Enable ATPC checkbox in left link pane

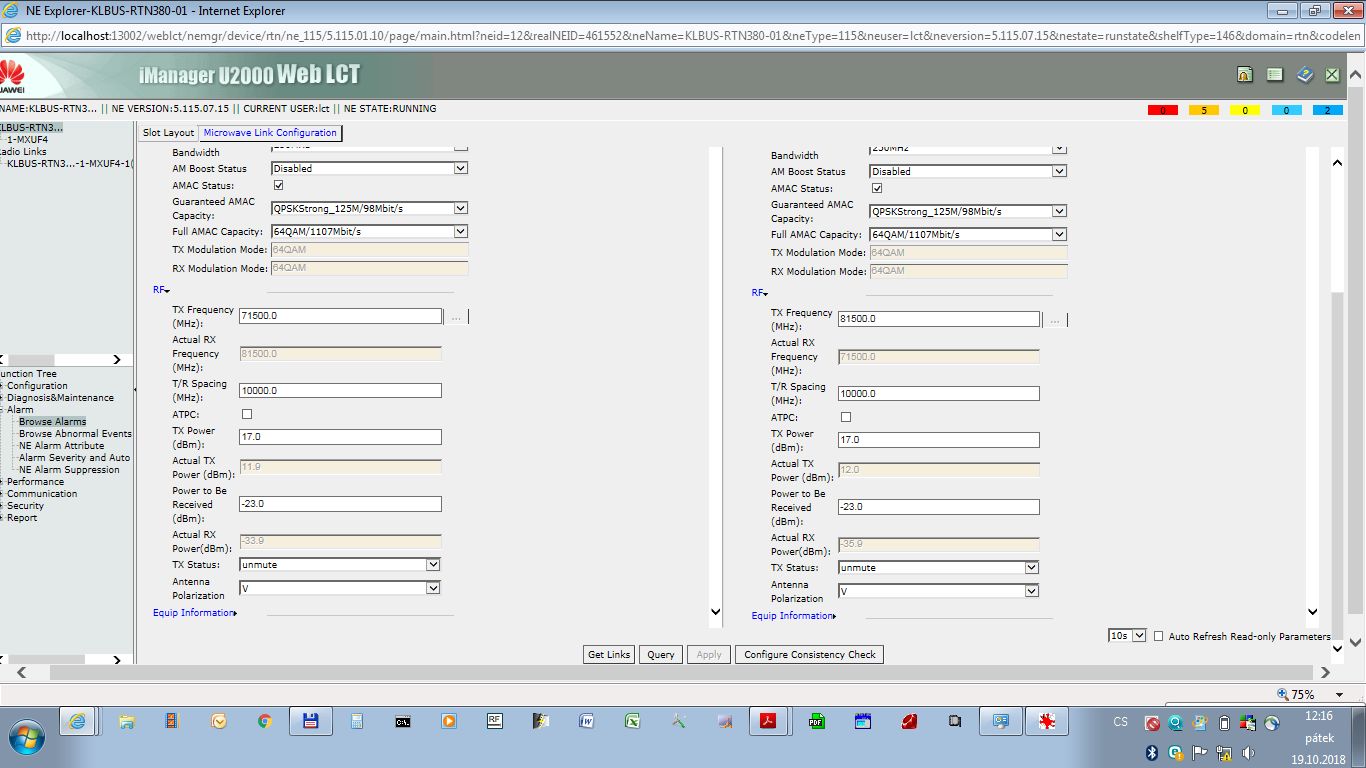coord(247,414)
